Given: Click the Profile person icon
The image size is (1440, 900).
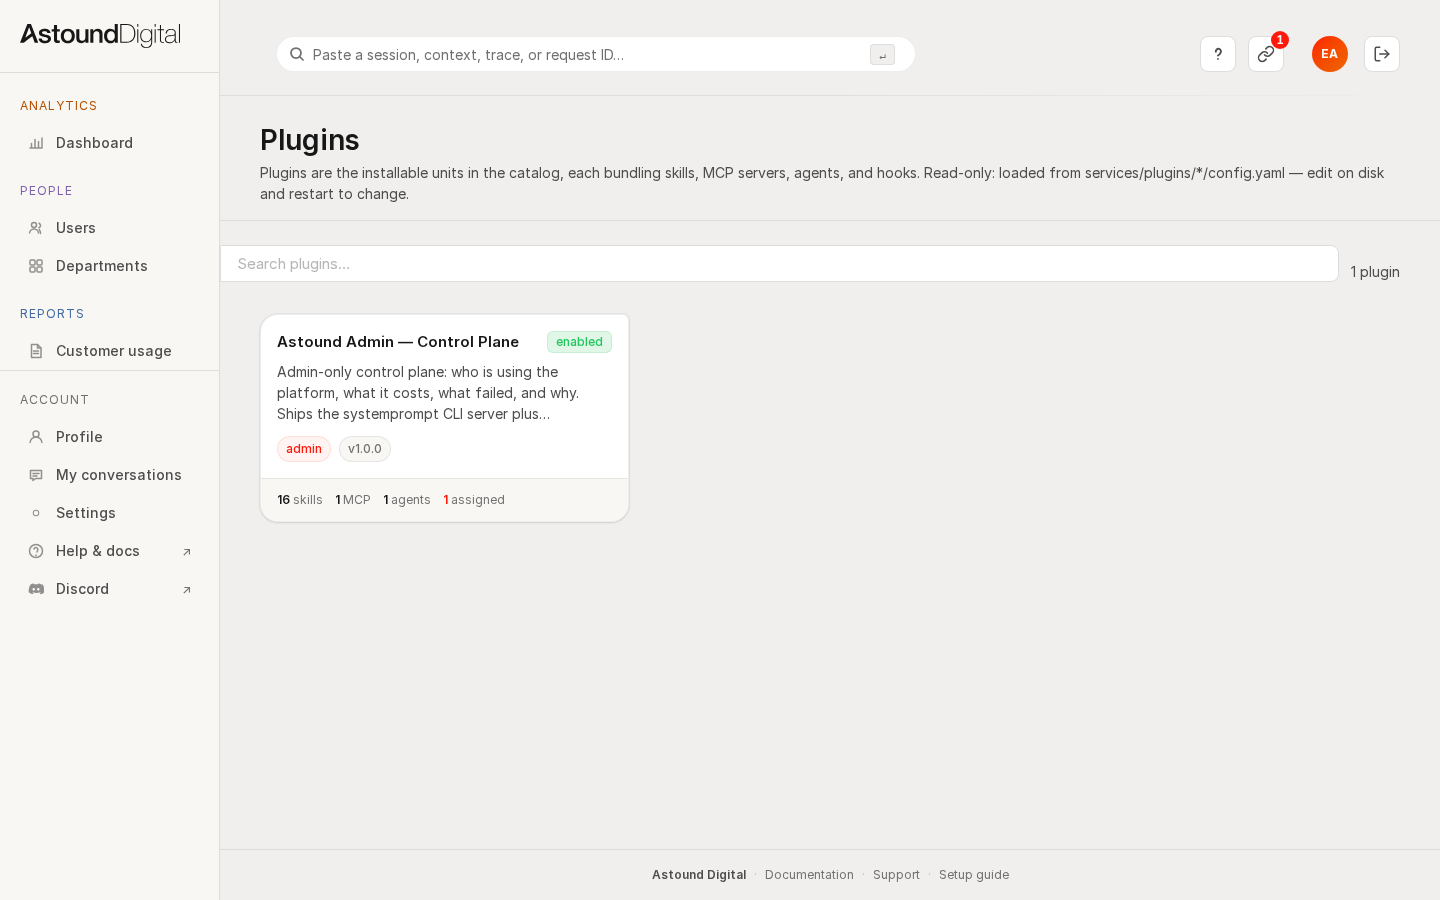Looking at the screenshot, I should [x=36, y=437].
